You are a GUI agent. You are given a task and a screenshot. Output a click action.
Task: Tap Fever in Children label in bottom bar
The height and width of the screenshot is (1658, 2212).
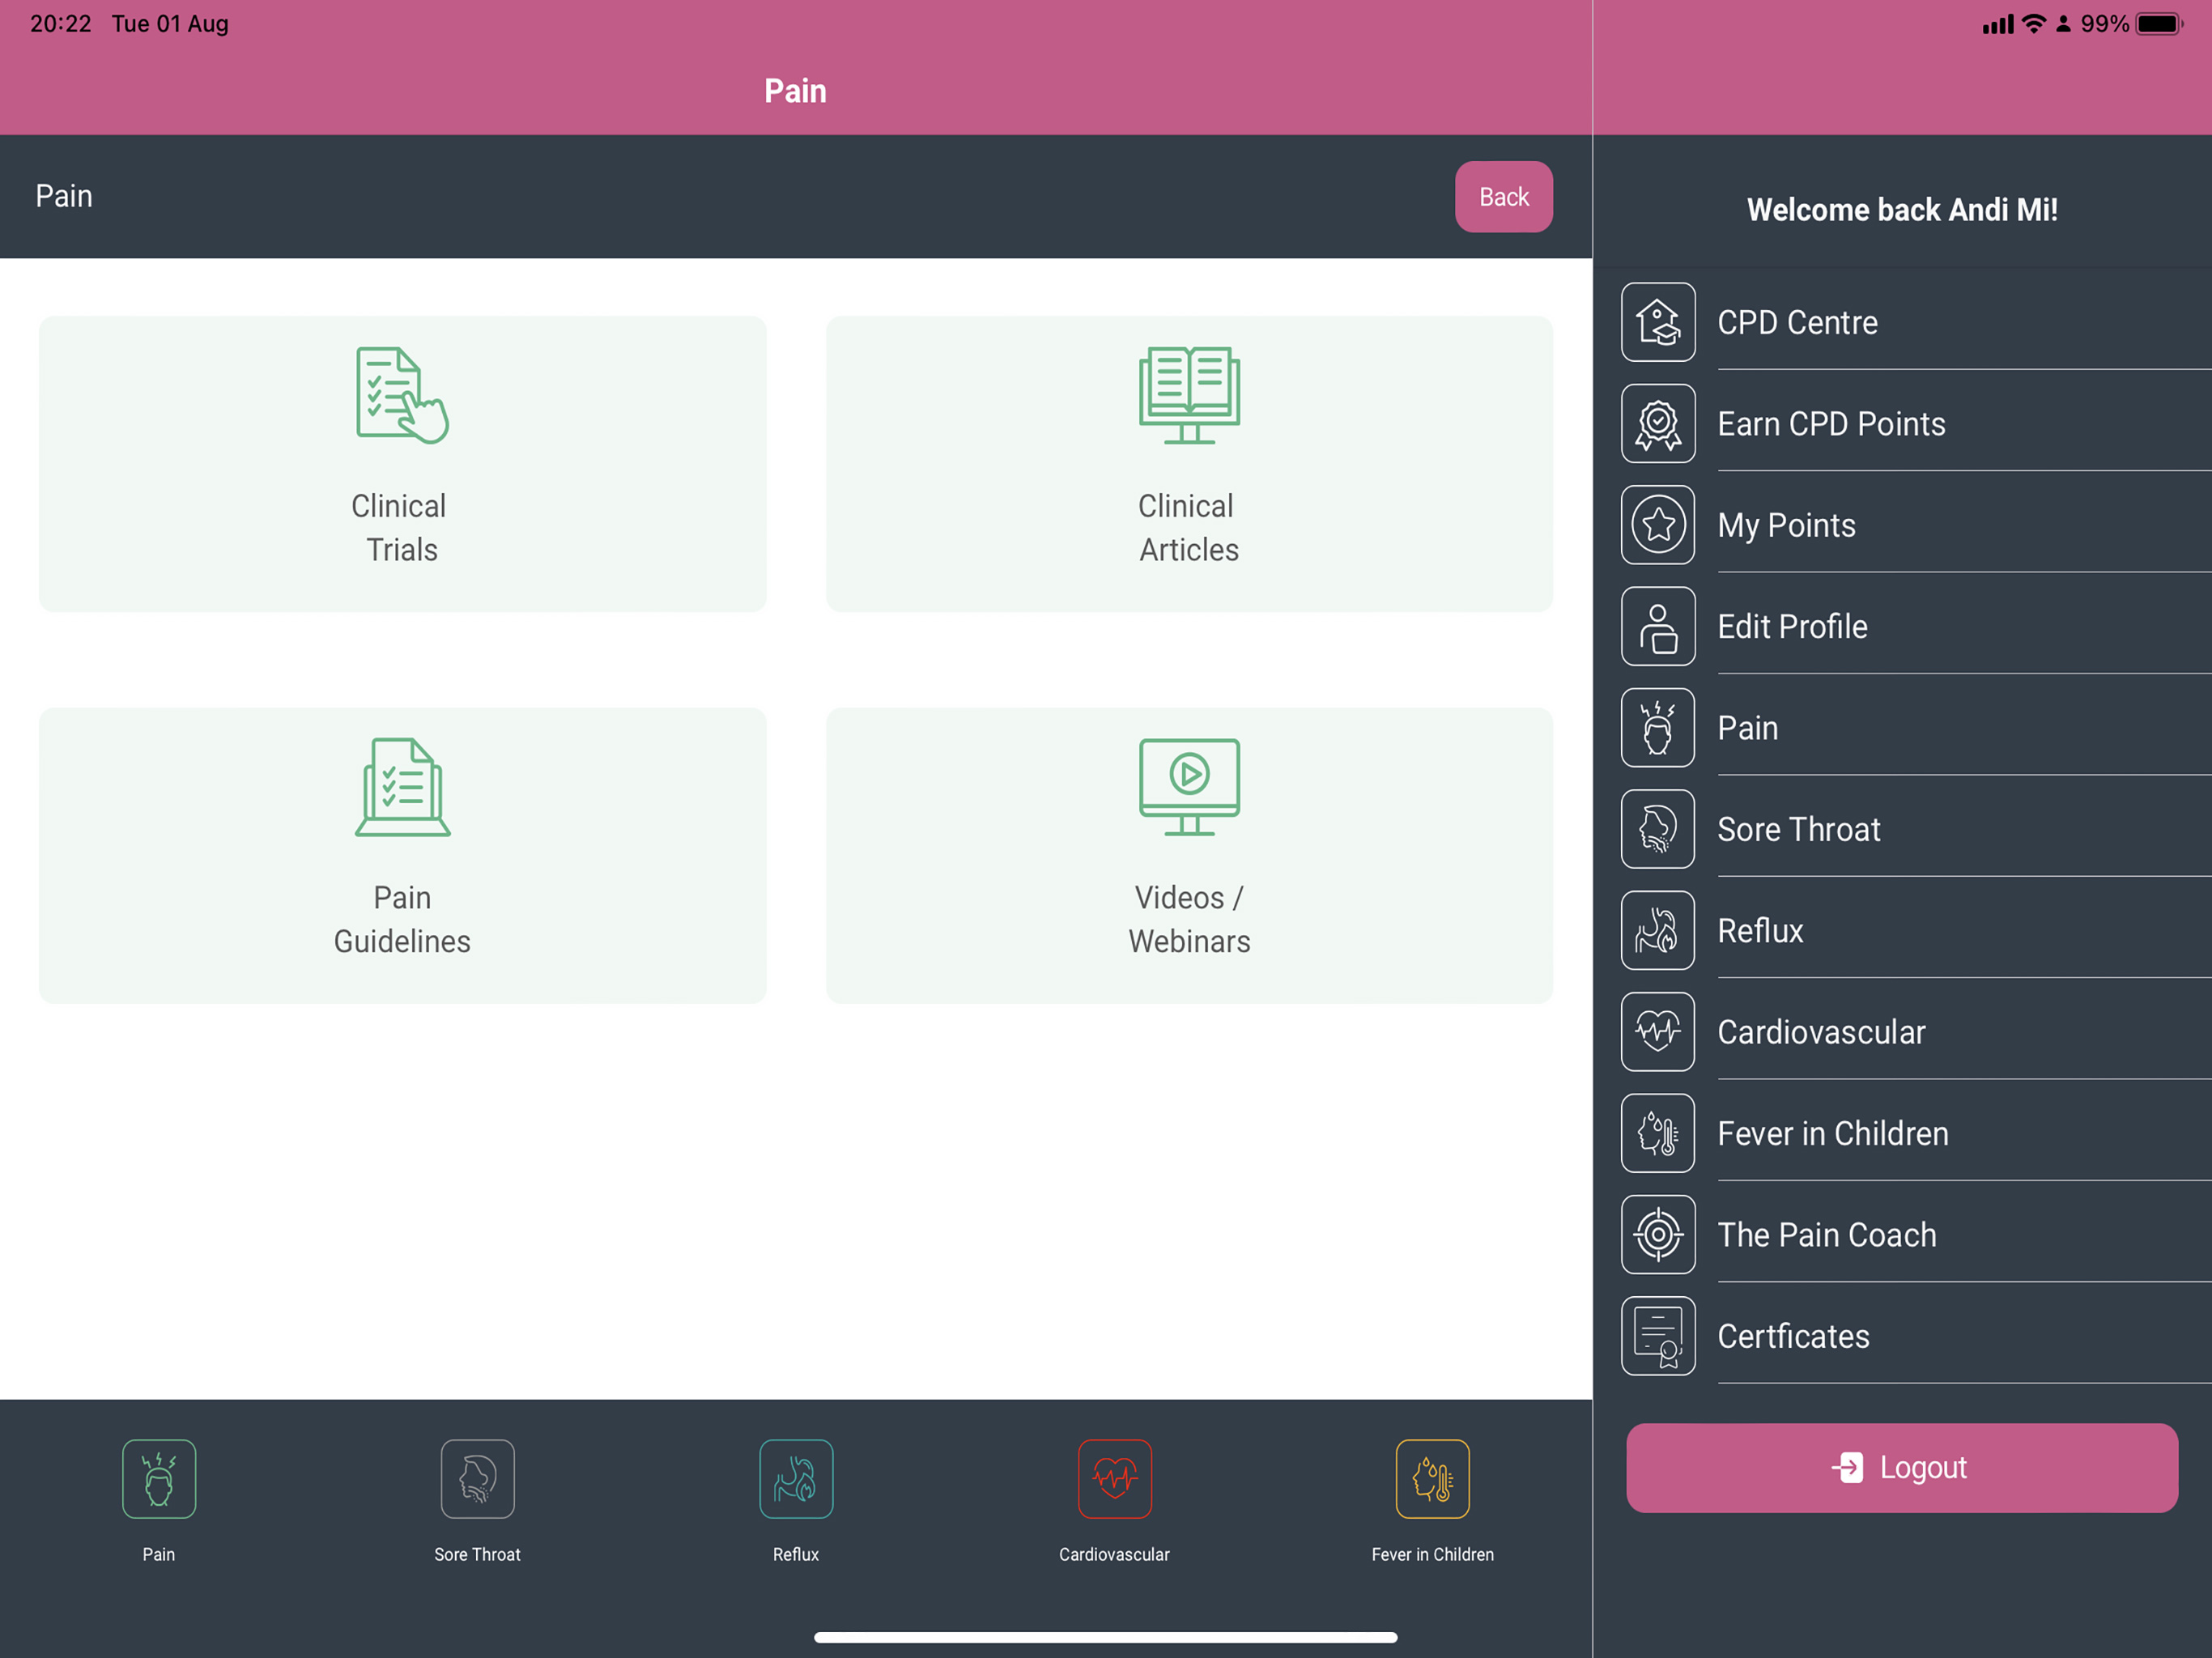(x=1433, y=1555)
